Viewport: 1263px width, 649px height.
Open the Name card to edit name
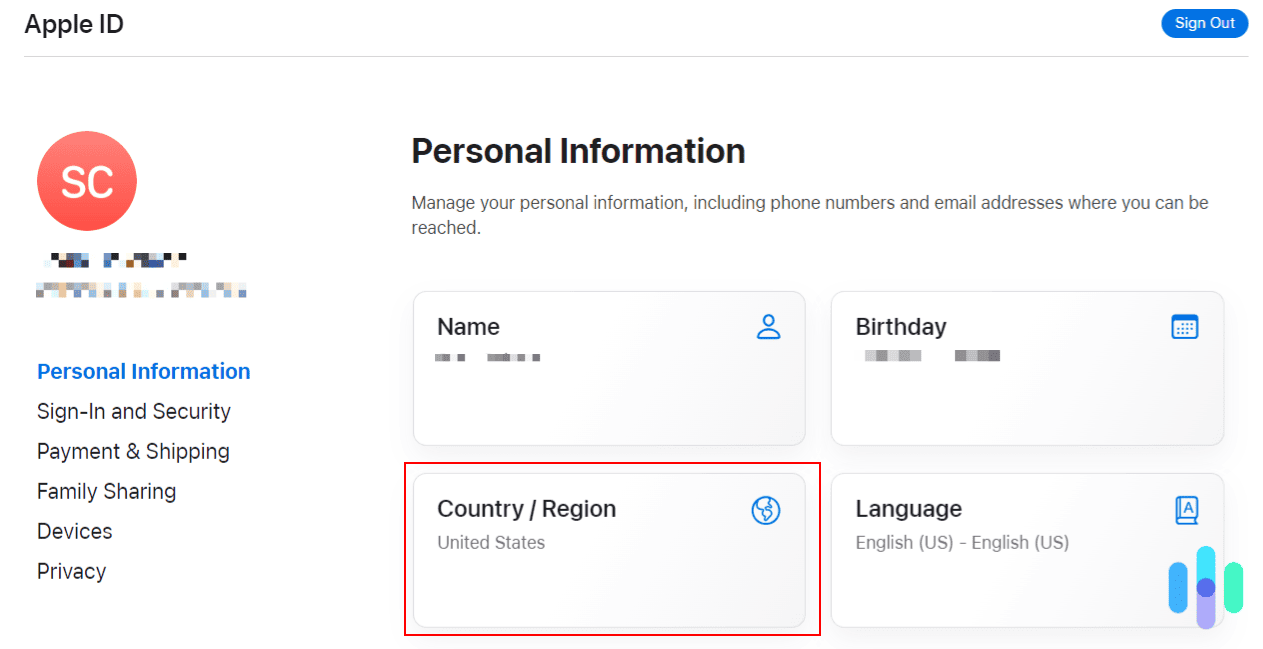(x=609, y=368)
